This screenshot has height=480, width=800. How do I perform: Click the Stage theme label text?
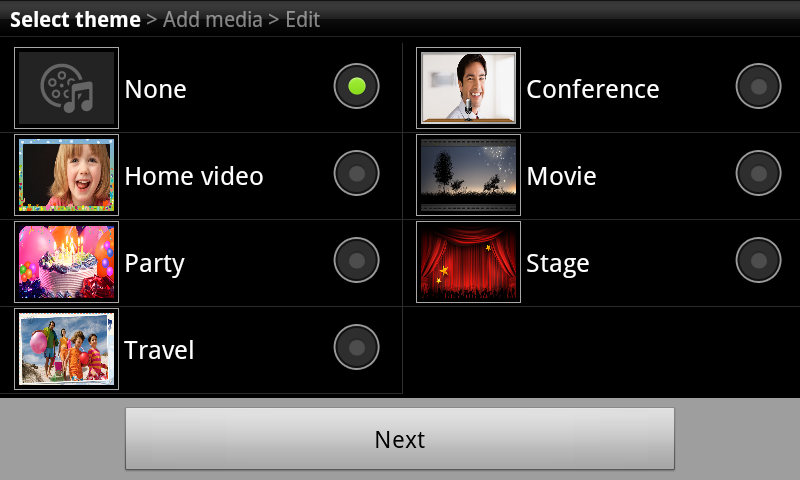point(557,263)
